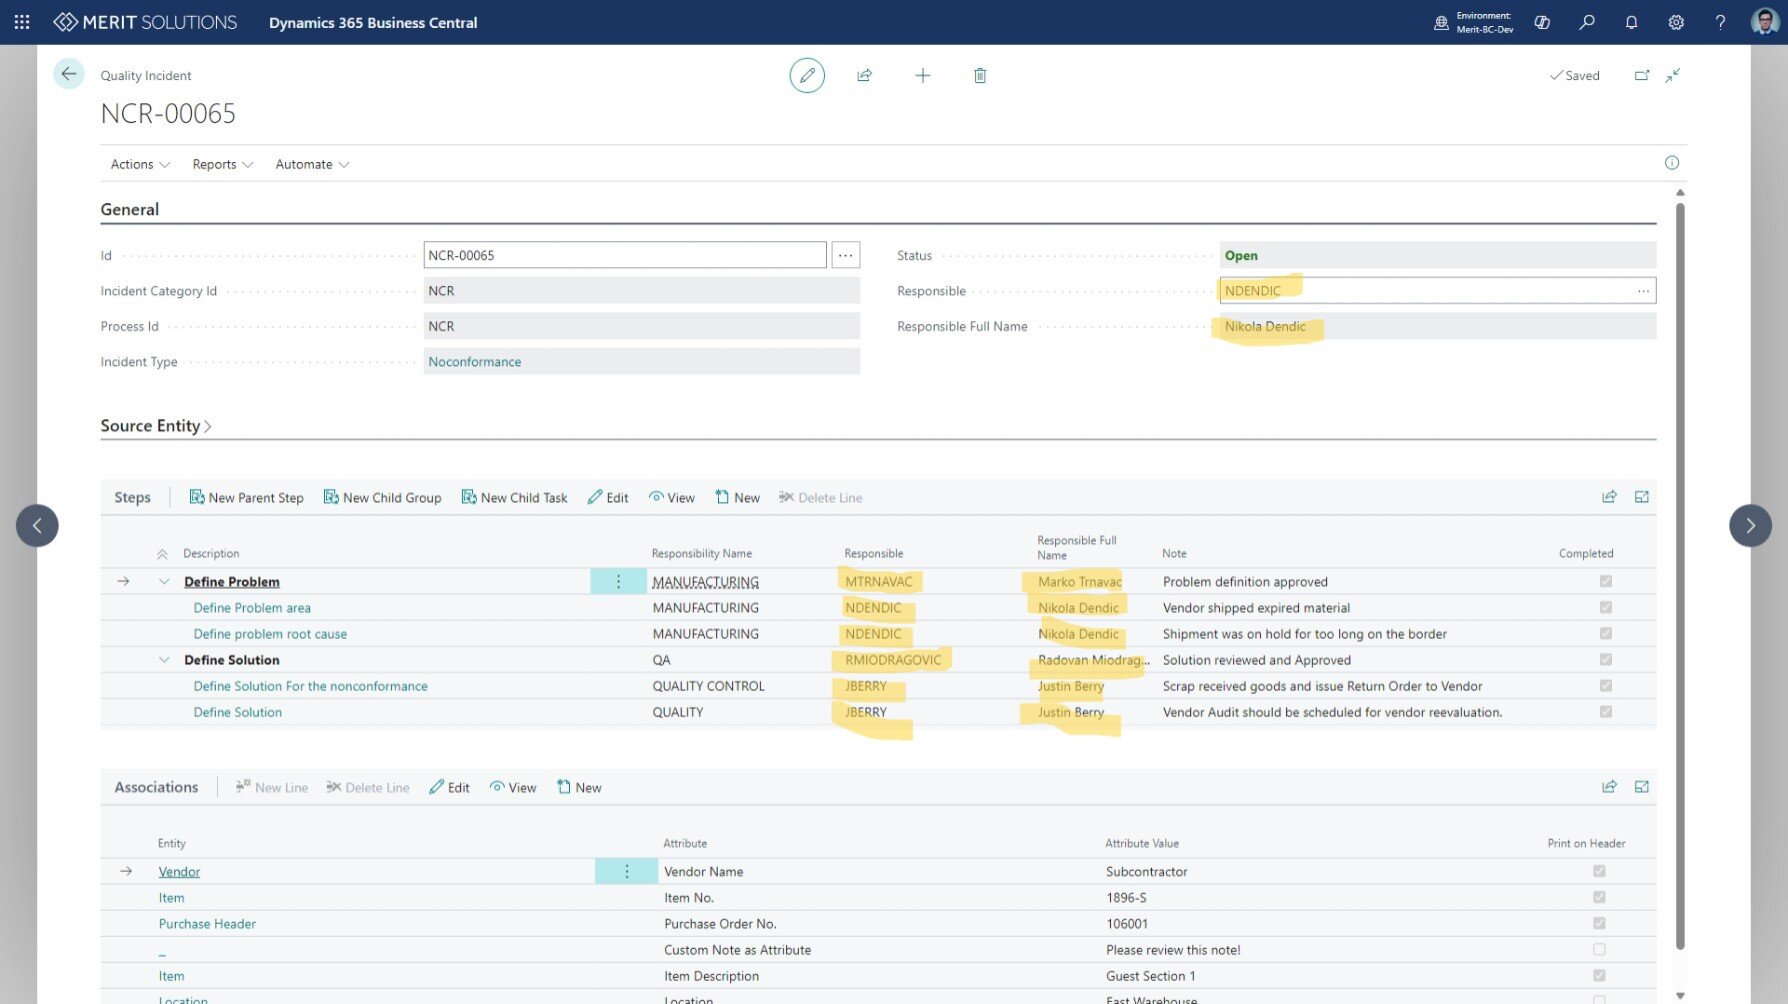Toggle Completed checkbox for Define Problem row
This screenshot has width=1788, height=1004.
pyautogui.click(x=1605, y=581)
